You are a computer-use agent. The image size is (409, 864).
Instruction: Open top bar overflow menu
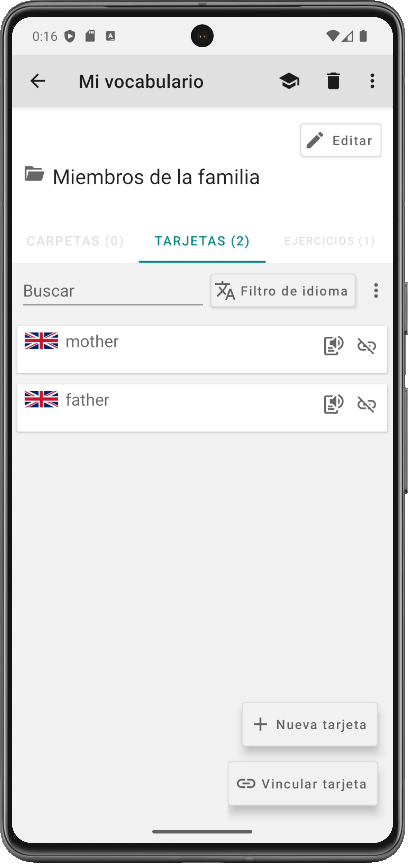tap(372, 82)
